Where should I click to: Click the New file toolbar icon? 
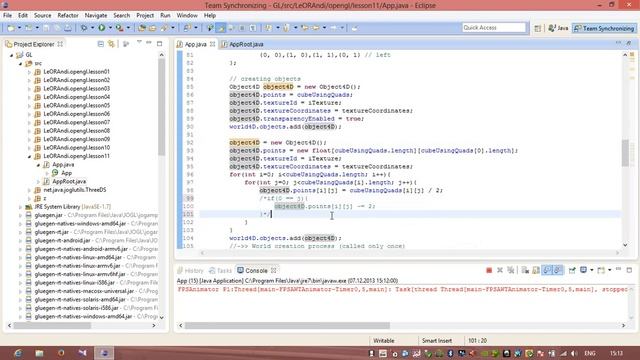(x=11, y=28)
